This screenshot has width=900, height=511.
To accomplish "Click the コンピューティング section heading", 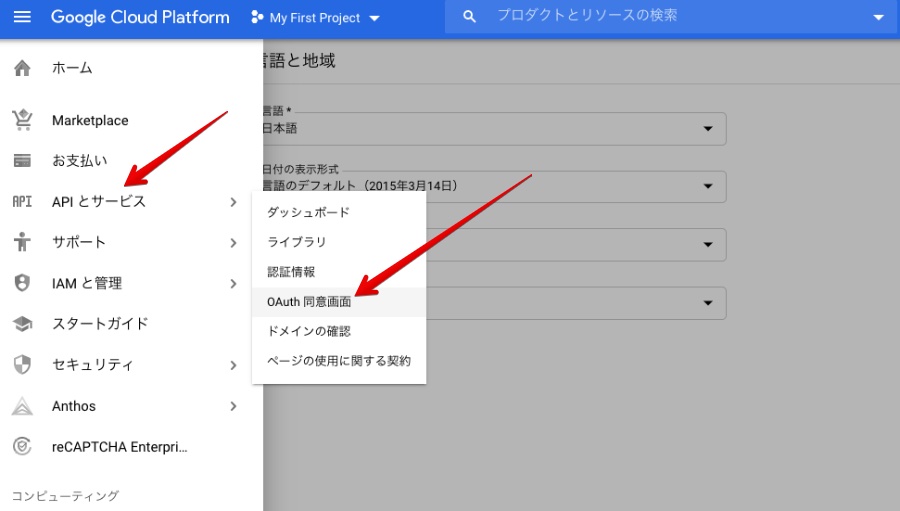I will [x=65, y=495].
